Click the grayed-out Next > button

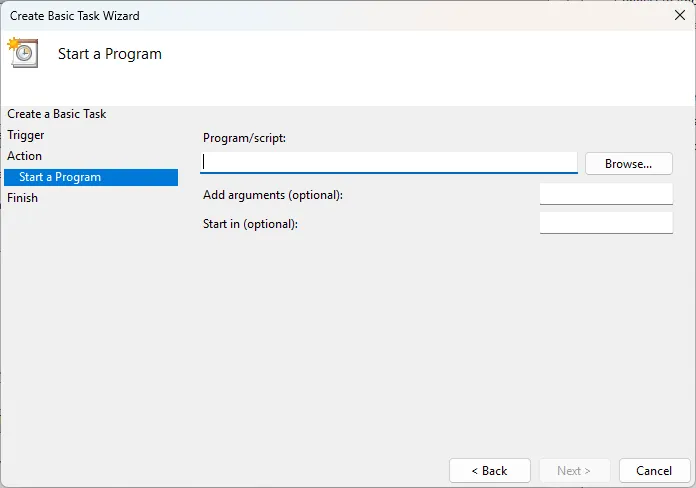(574, 470)
